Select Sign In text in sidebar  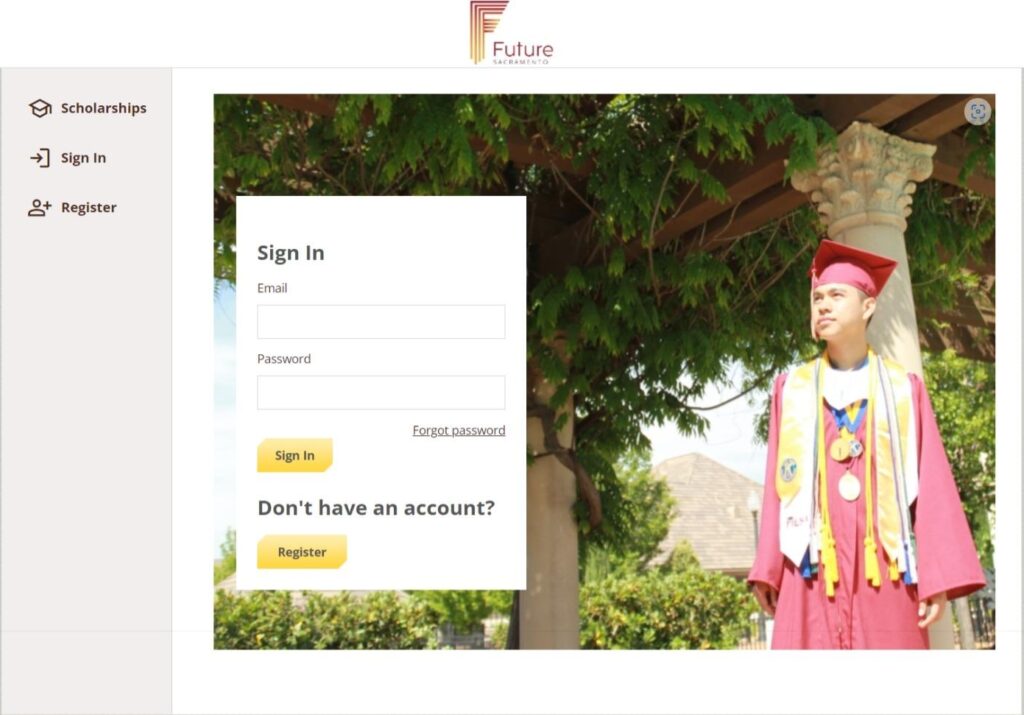click(84, 158)
